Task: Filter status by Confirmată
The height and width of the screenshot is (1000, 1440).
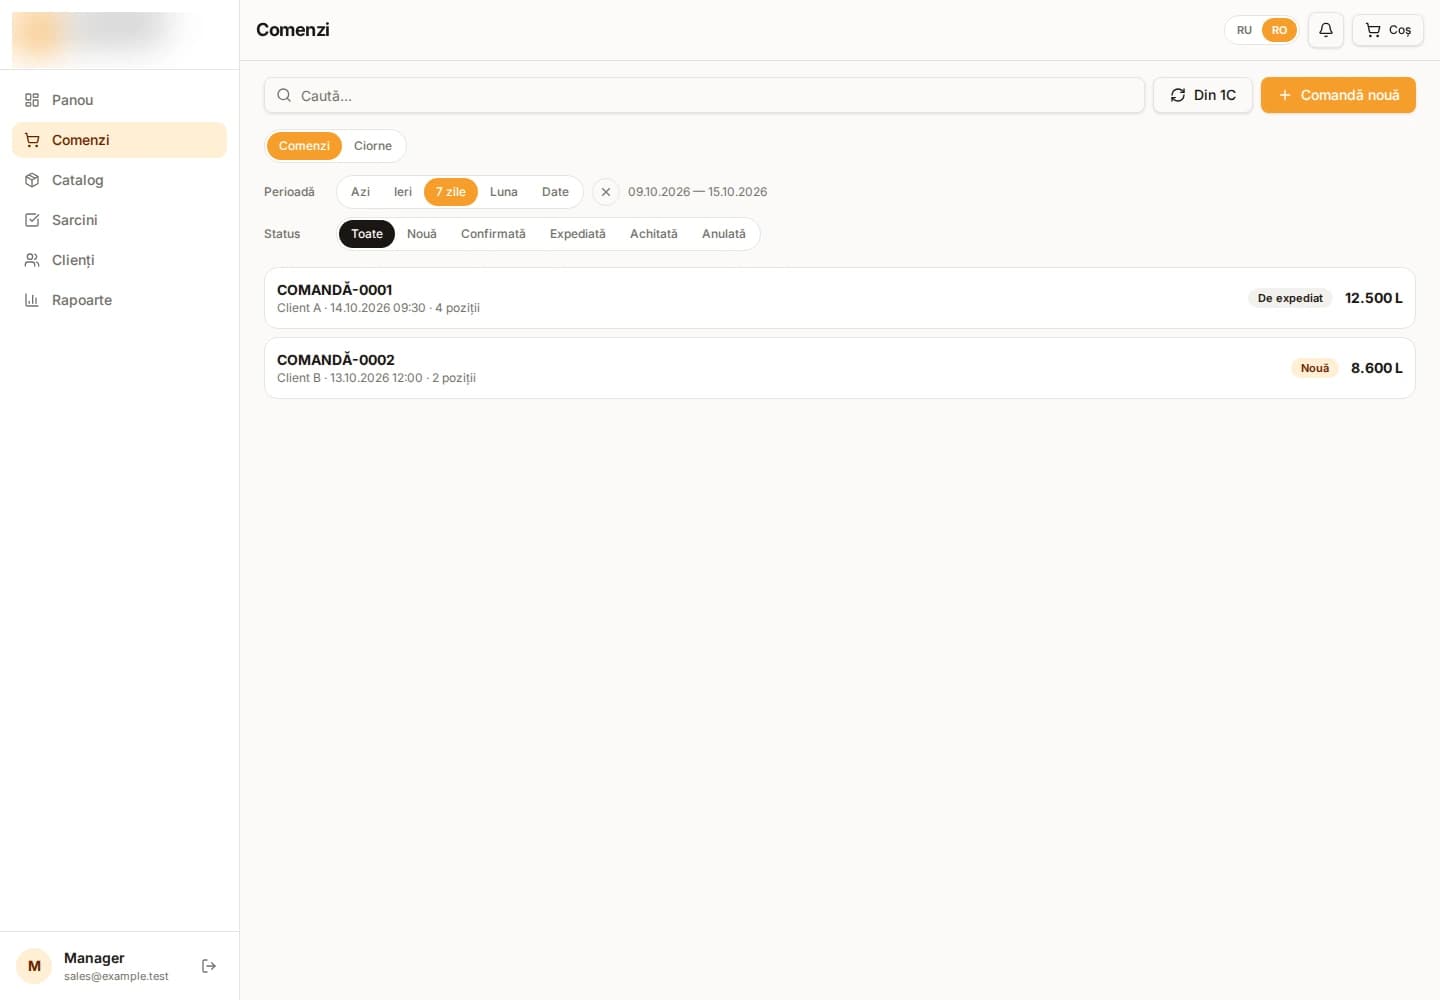Action: [x=493, y=234]
